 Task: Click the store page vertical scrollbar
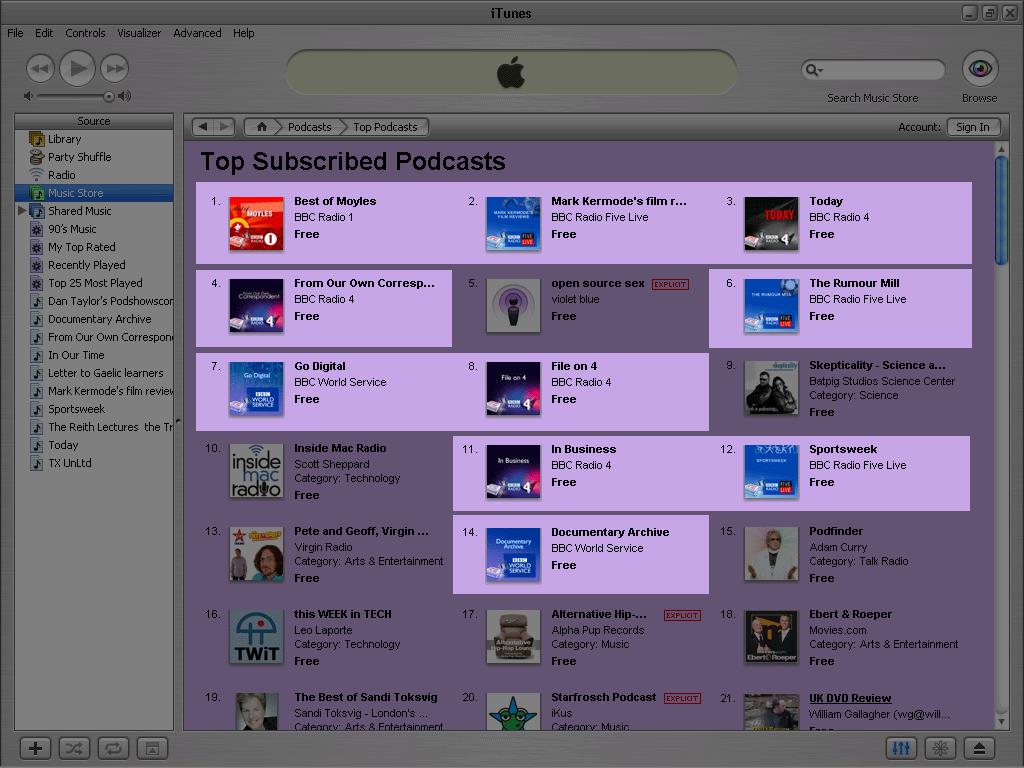pyautogui.click(x=1001, y=210)
